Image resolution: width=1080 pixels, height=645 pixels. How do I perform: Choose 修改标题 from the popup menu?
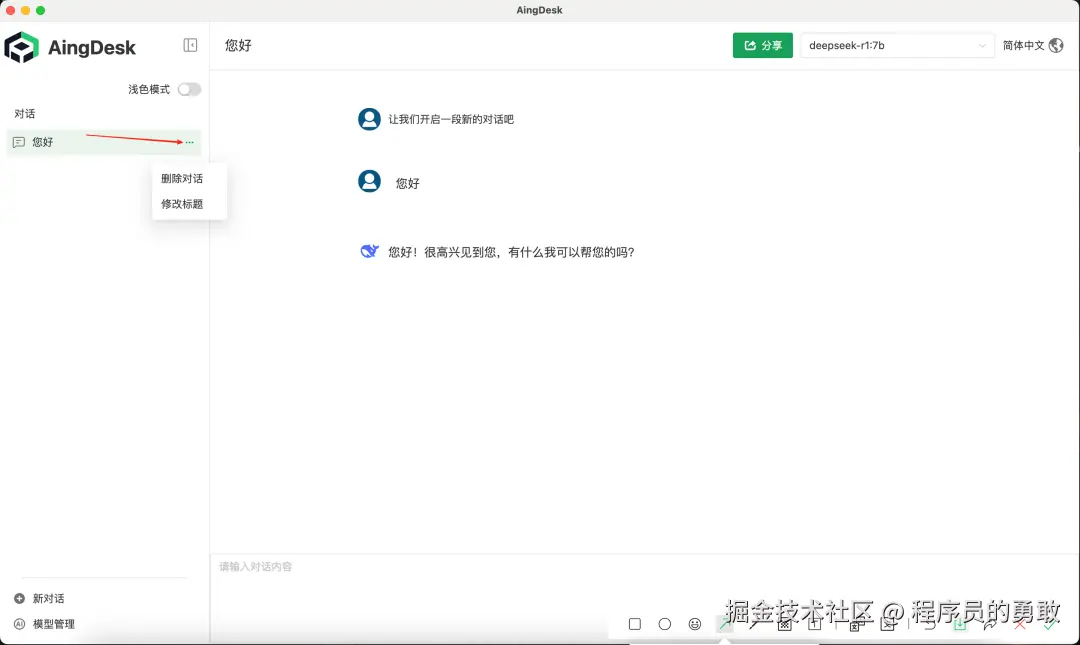(182, 204)
